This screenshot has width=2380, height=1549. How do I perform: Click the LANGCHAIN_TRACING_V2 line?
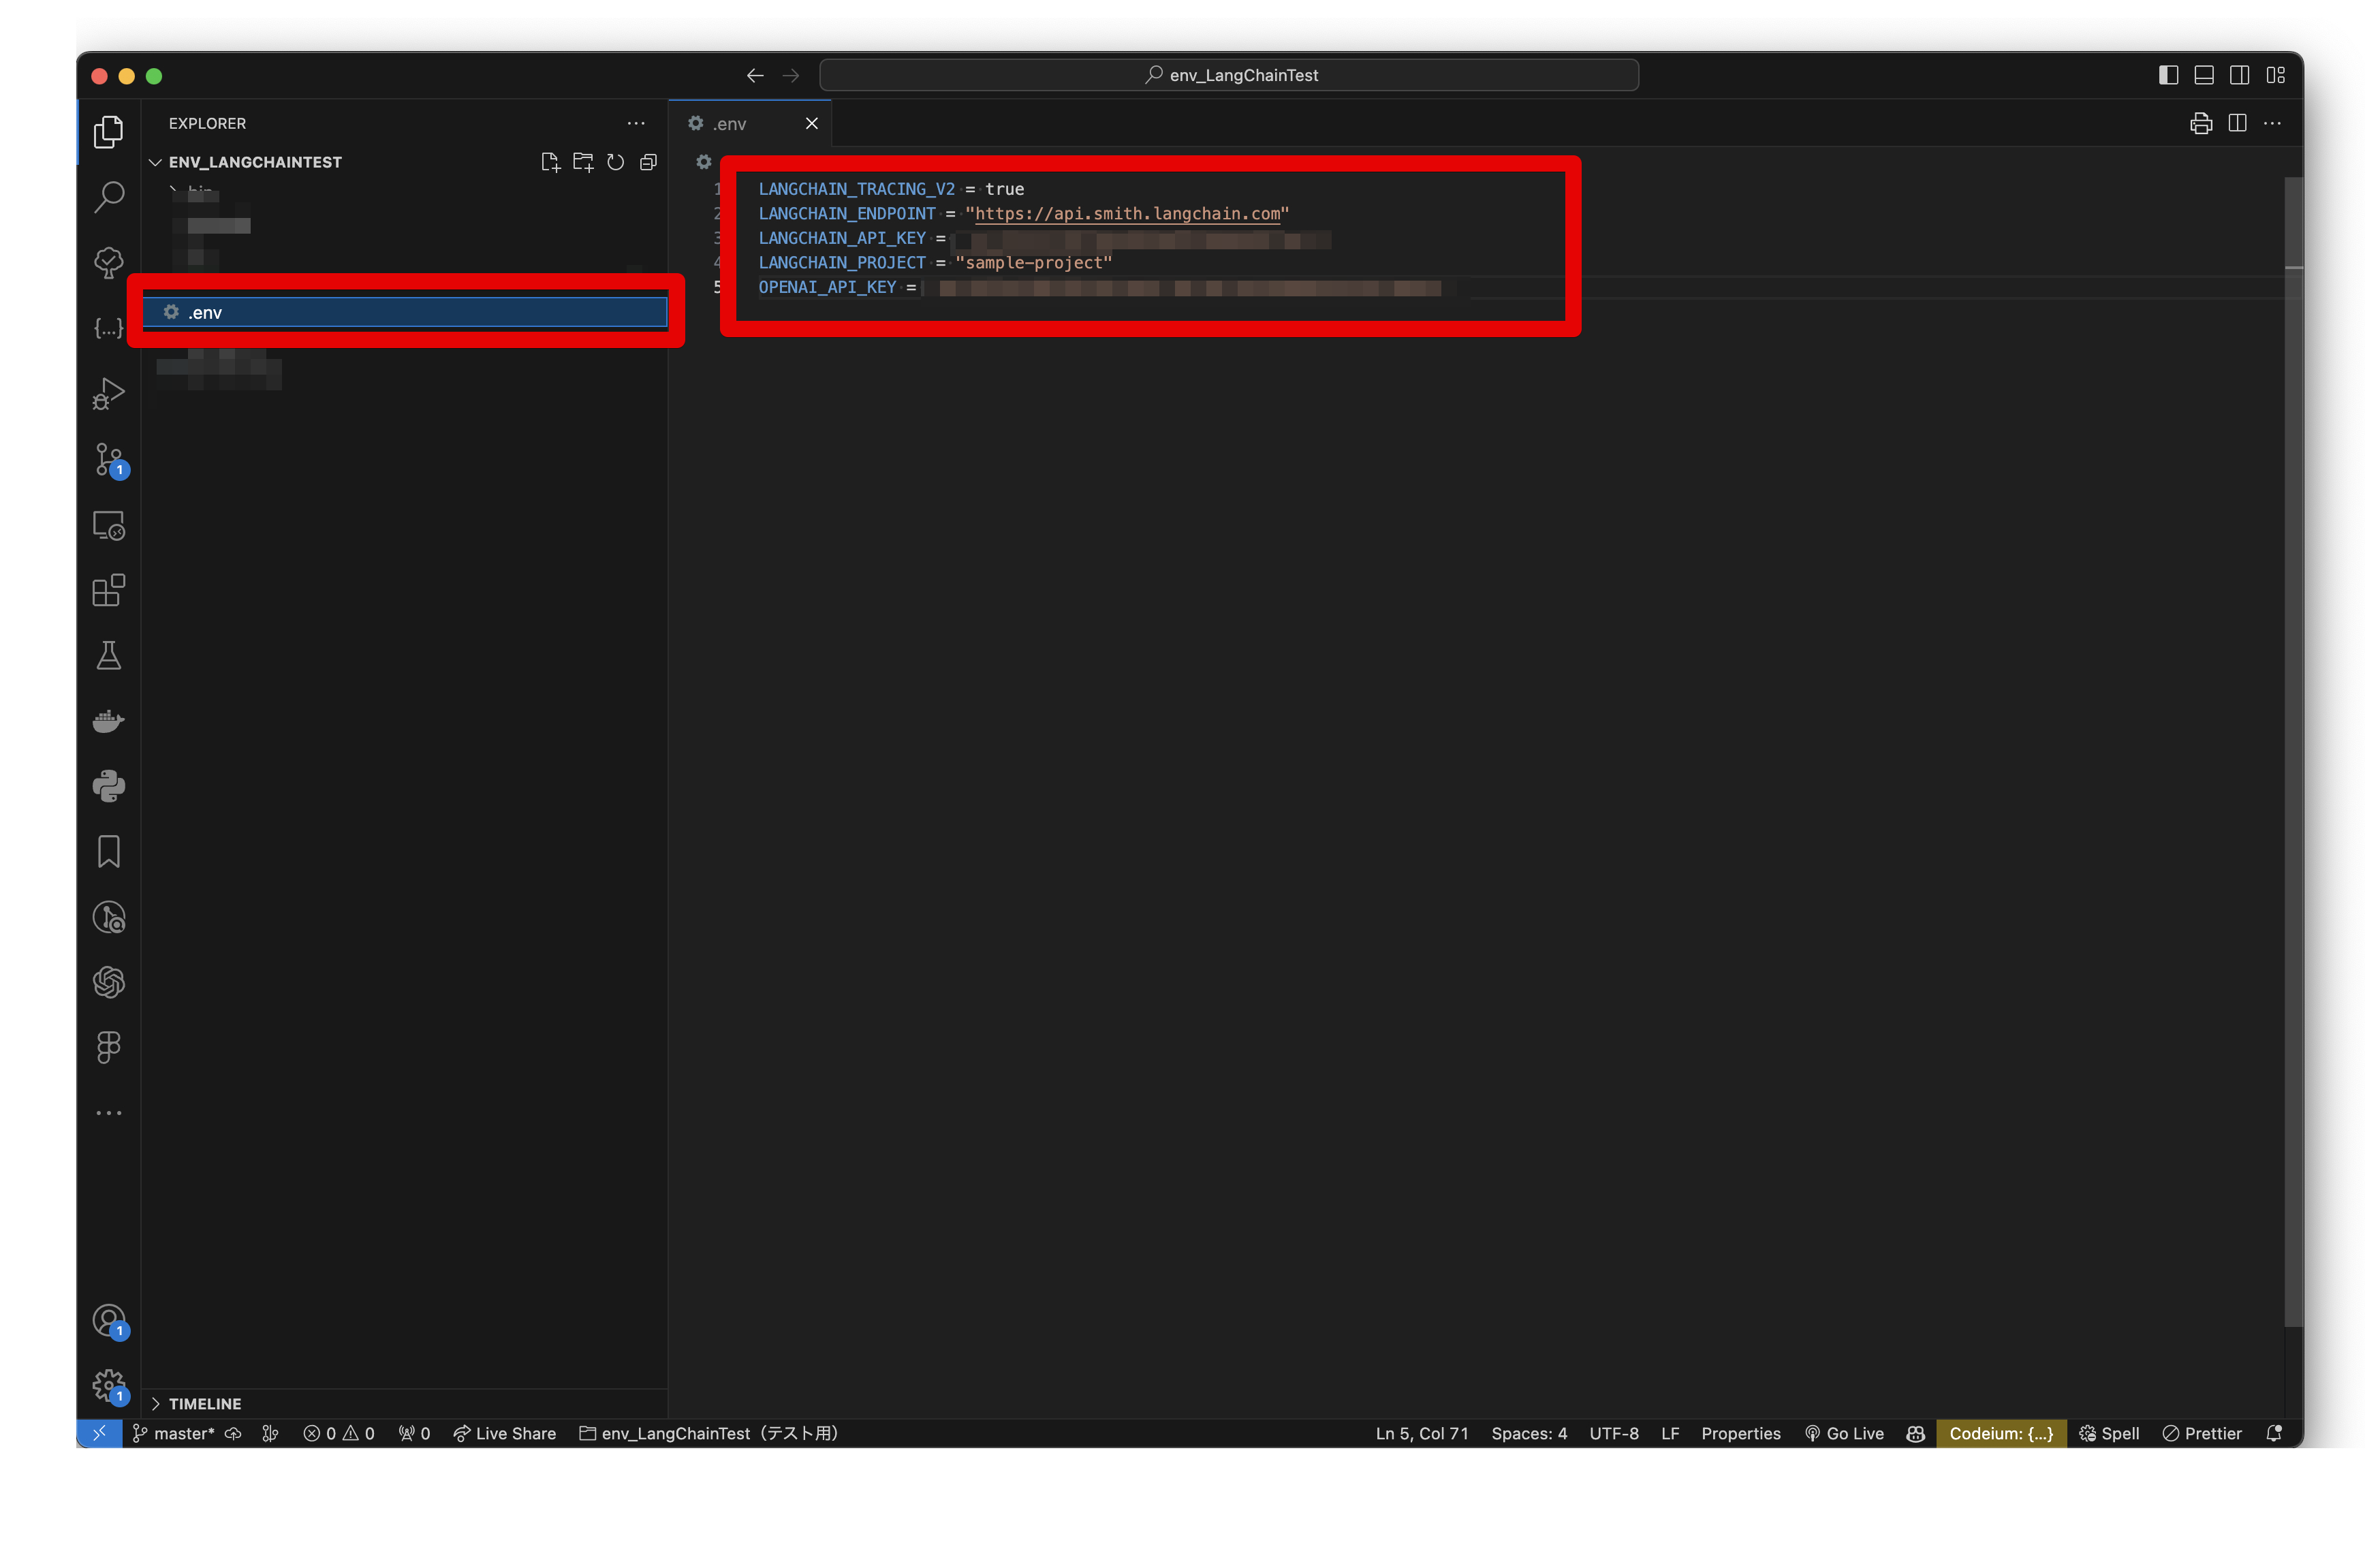[x=890, y=189]
